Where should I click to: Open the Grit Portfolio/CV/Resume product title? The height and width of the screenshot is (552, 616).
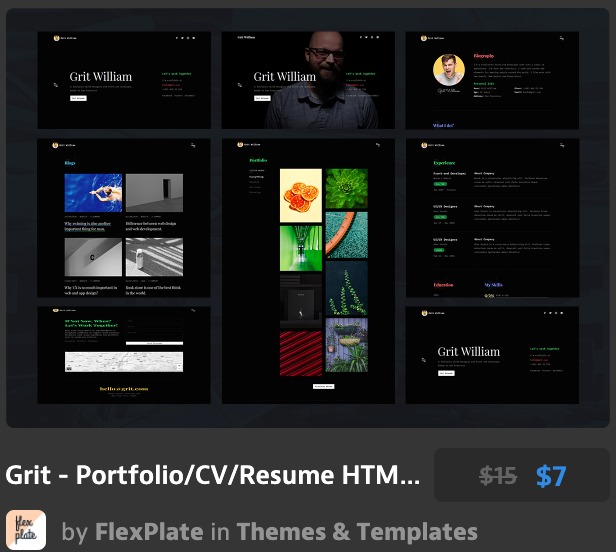[213, 475]
